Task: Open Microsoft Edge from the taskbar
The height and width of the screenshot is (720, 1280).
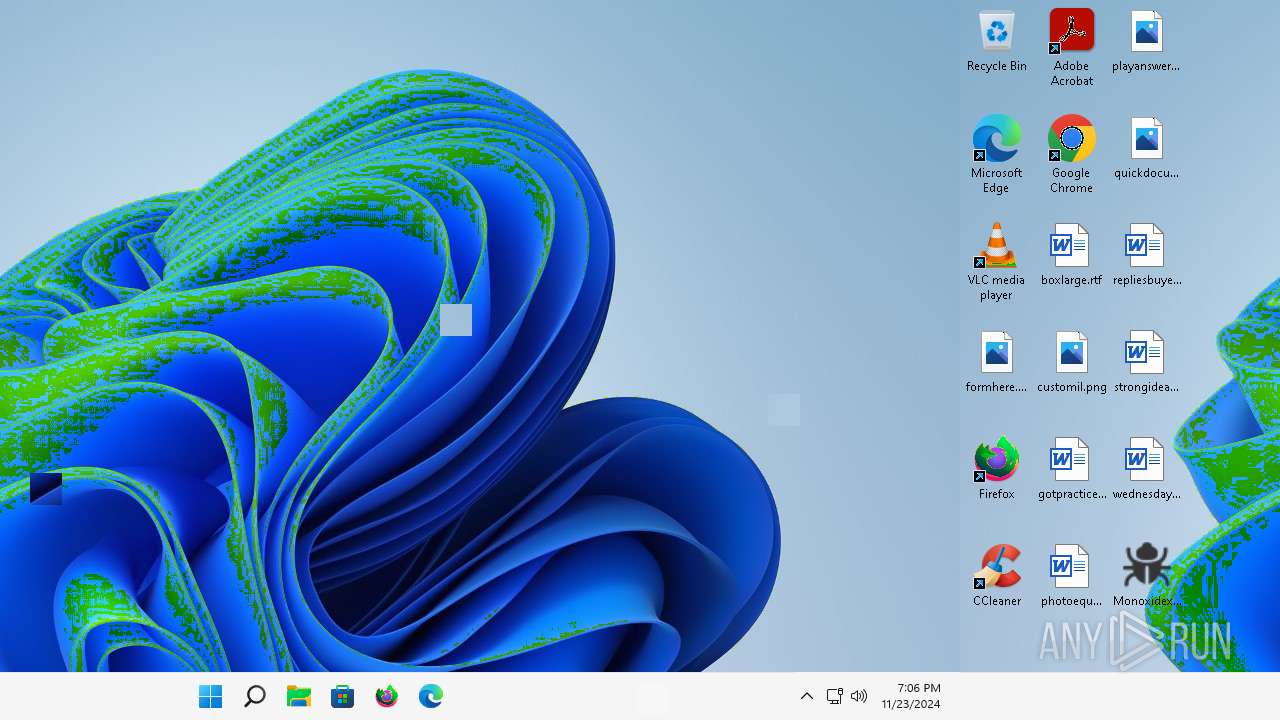Action: coord(431,697)
